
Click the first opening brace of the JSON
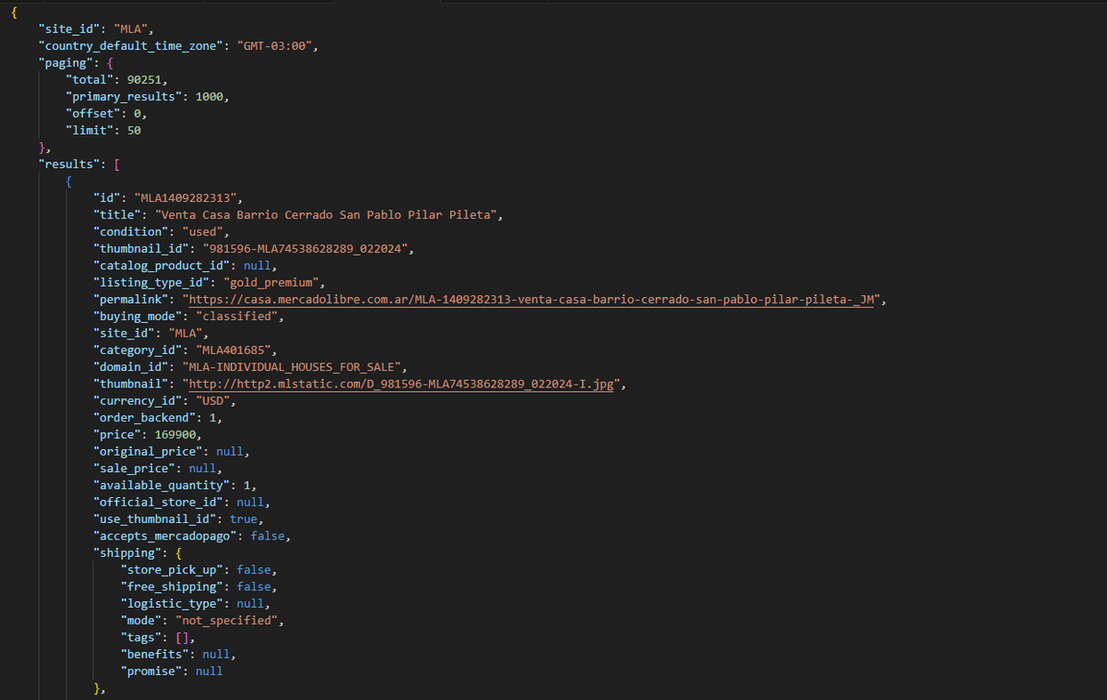[14, 12]
